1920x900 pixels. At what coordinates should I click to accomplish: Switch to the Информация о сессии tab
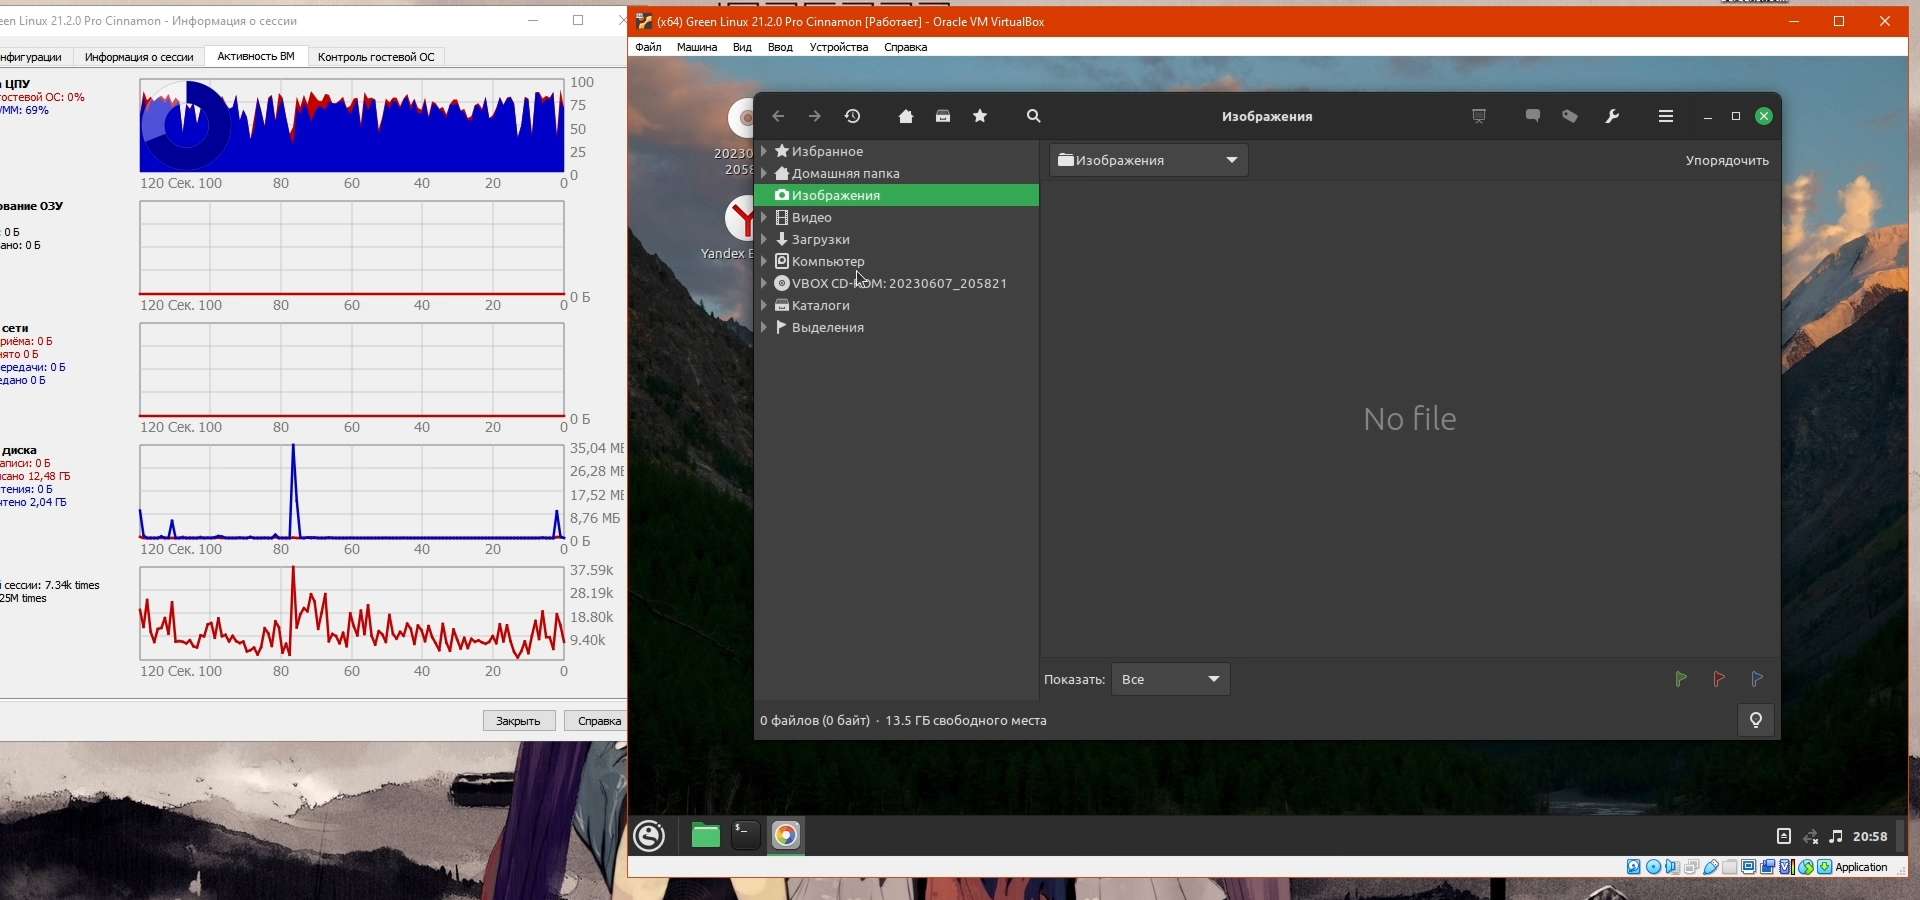point(139,57)
